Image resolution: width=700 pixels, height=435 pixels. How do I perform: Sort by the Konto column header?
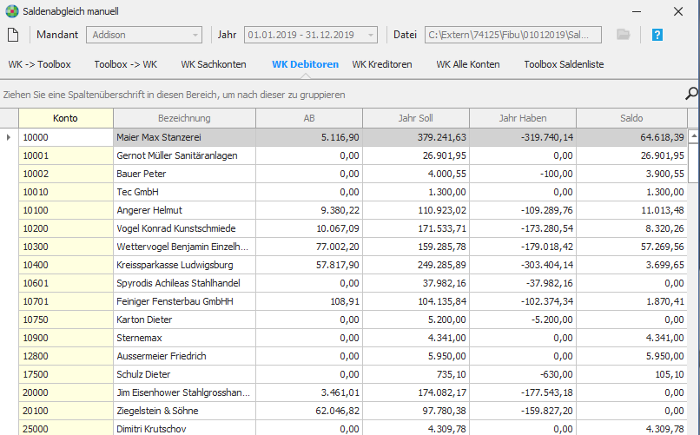click(66, 118)
